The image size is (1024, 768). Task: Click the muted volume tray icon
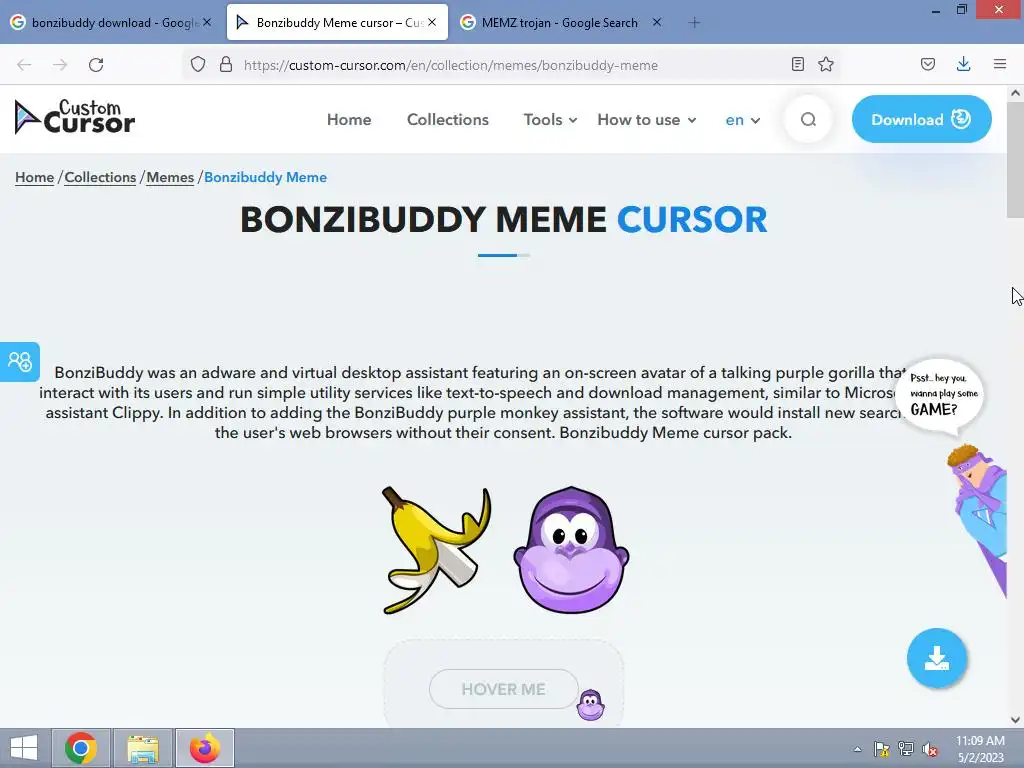tap(930, 750)
